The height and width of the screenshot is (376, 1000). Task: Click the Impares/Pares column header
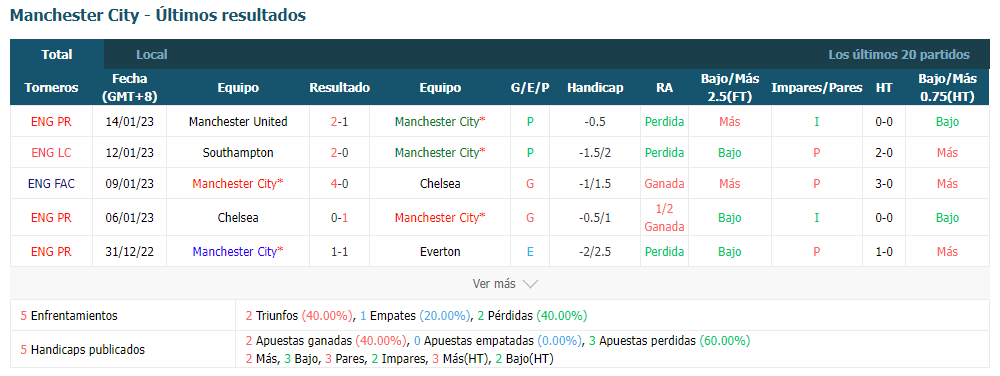(816, 88)
